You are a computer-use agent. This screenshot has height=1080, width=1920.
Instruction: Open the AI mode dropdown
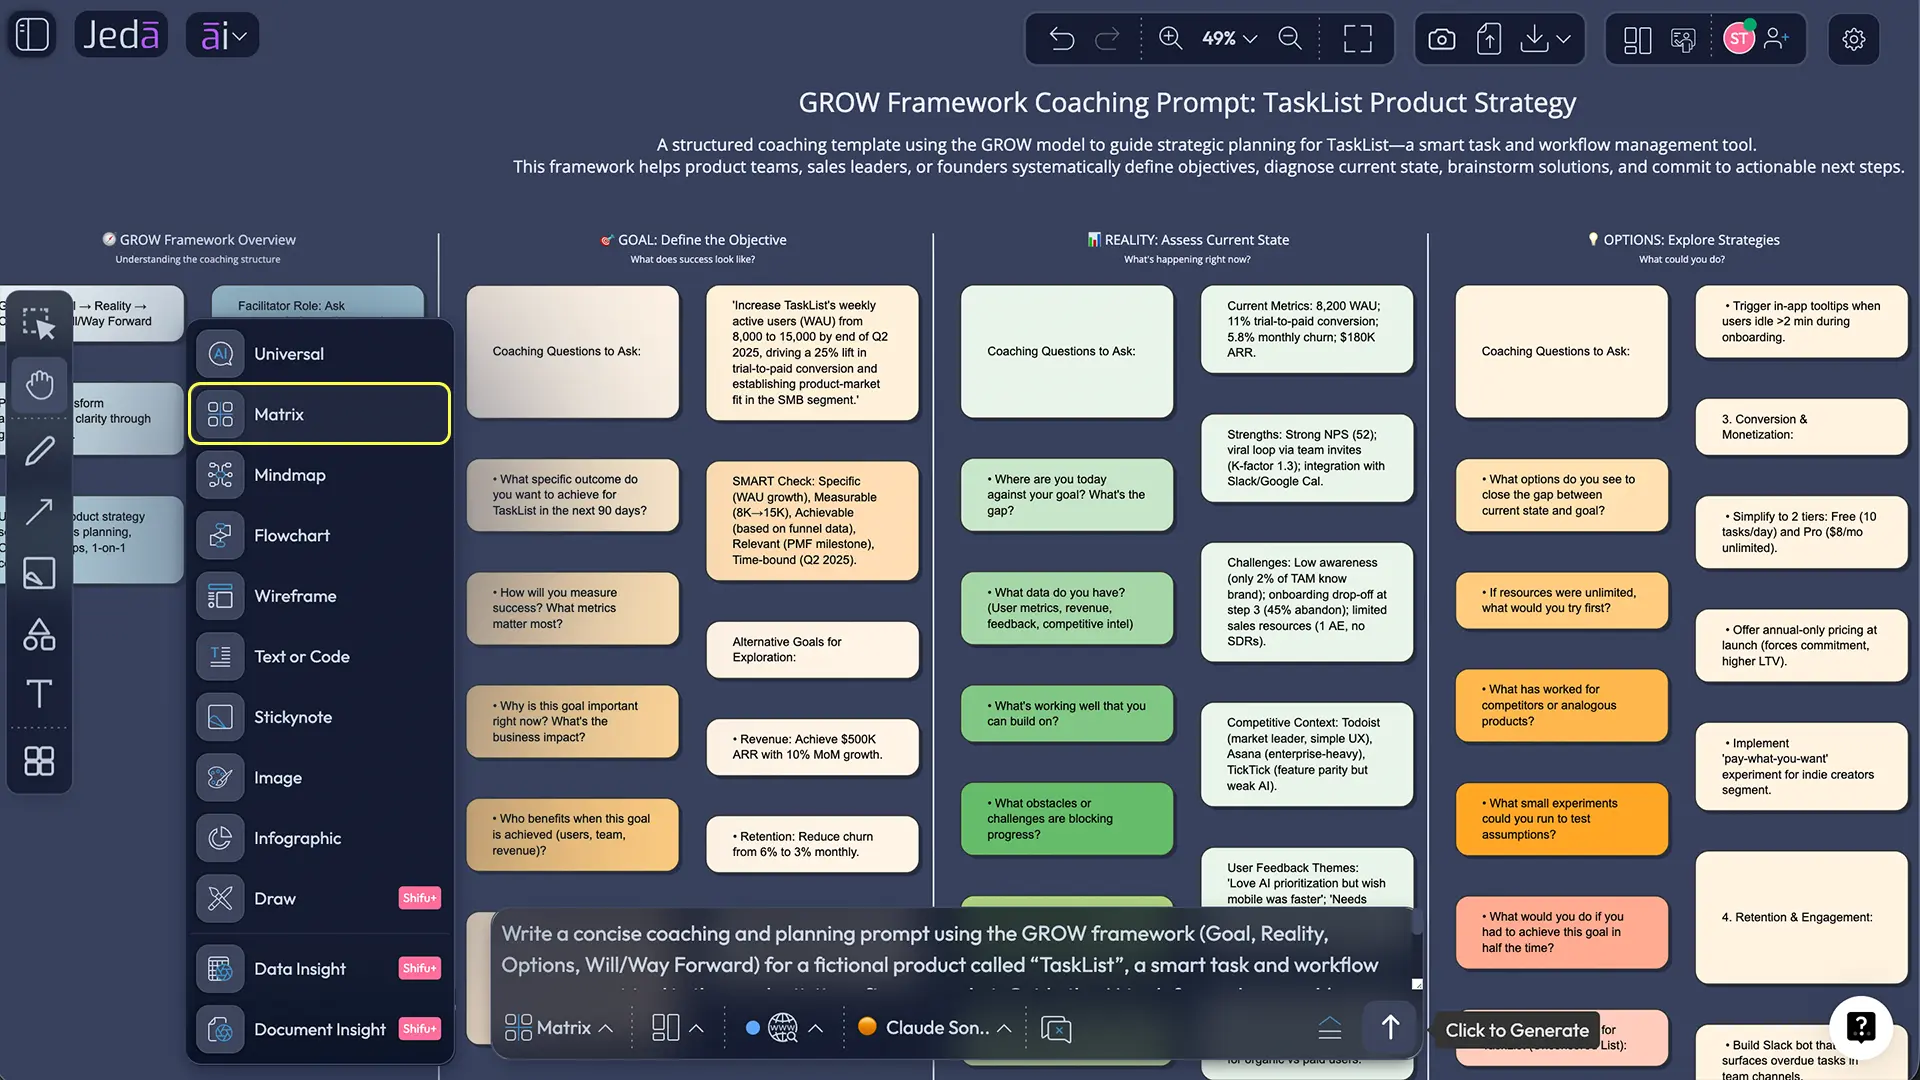click(x=223, y=36)
